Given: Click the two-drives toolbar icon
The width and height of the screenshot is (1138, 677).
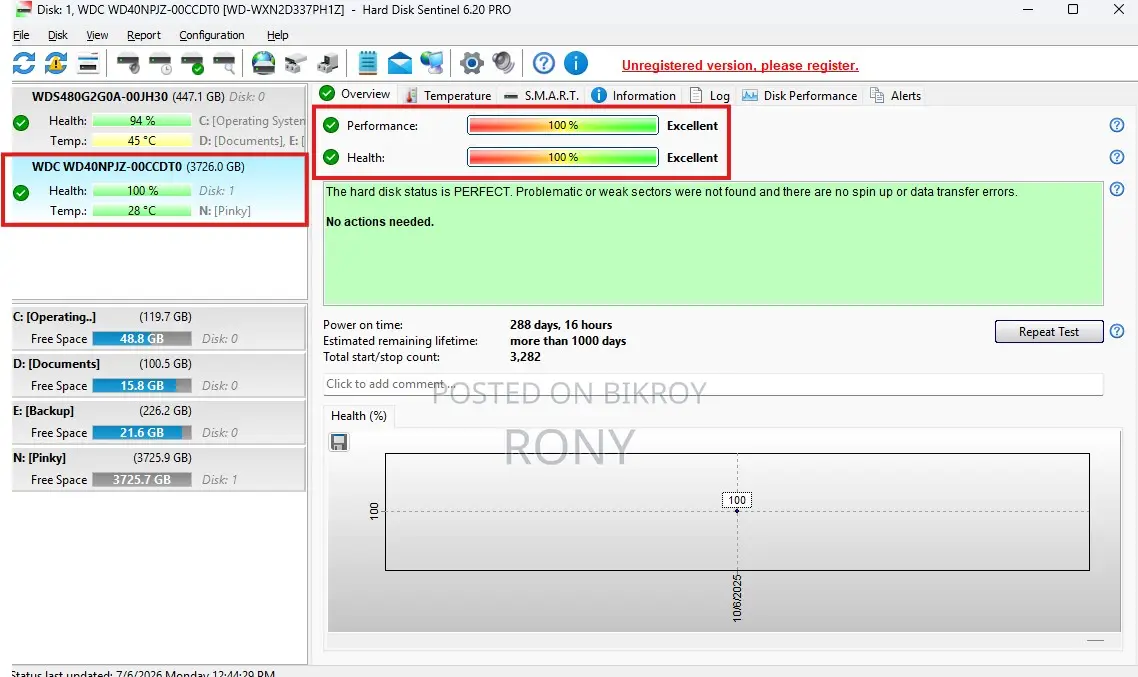Looking at the screenshot, I should (x=295, y=64).
